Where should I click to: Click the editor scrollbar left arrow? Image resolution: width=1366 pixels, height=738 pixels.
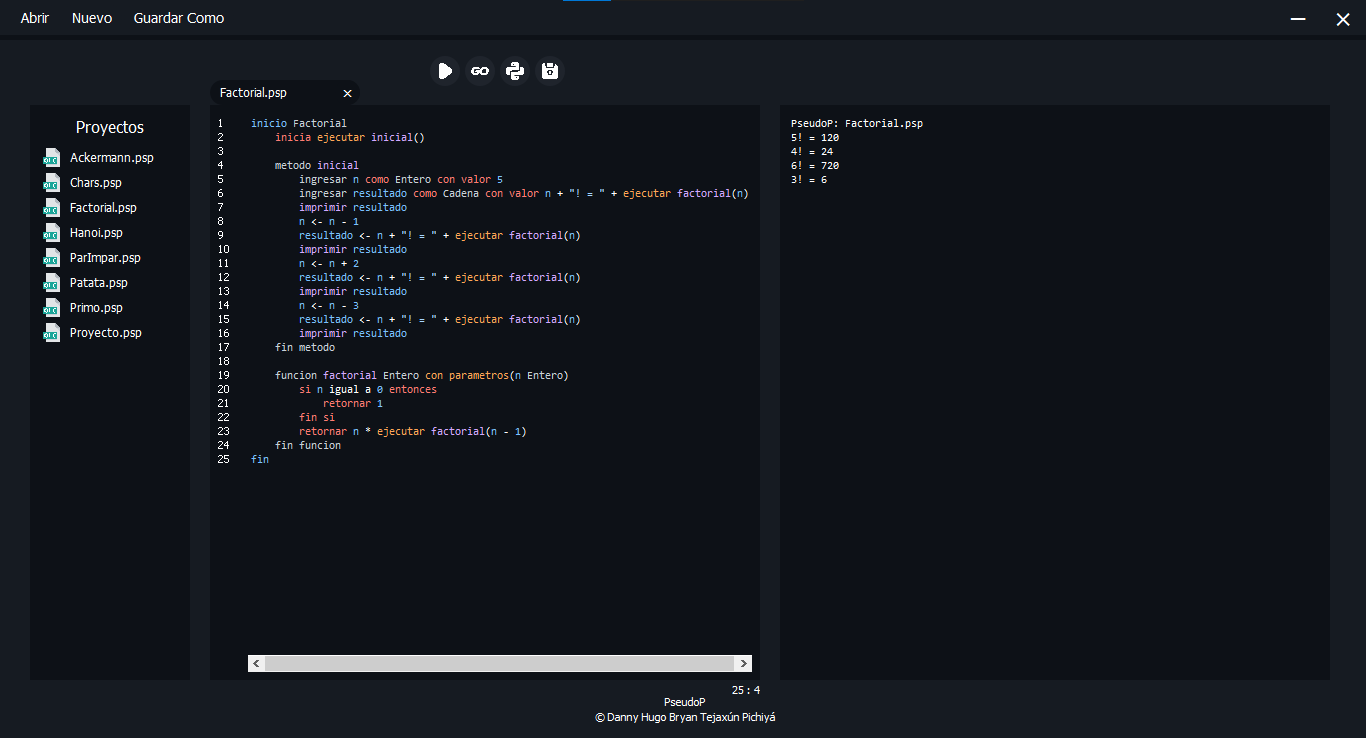coord(256,663)
